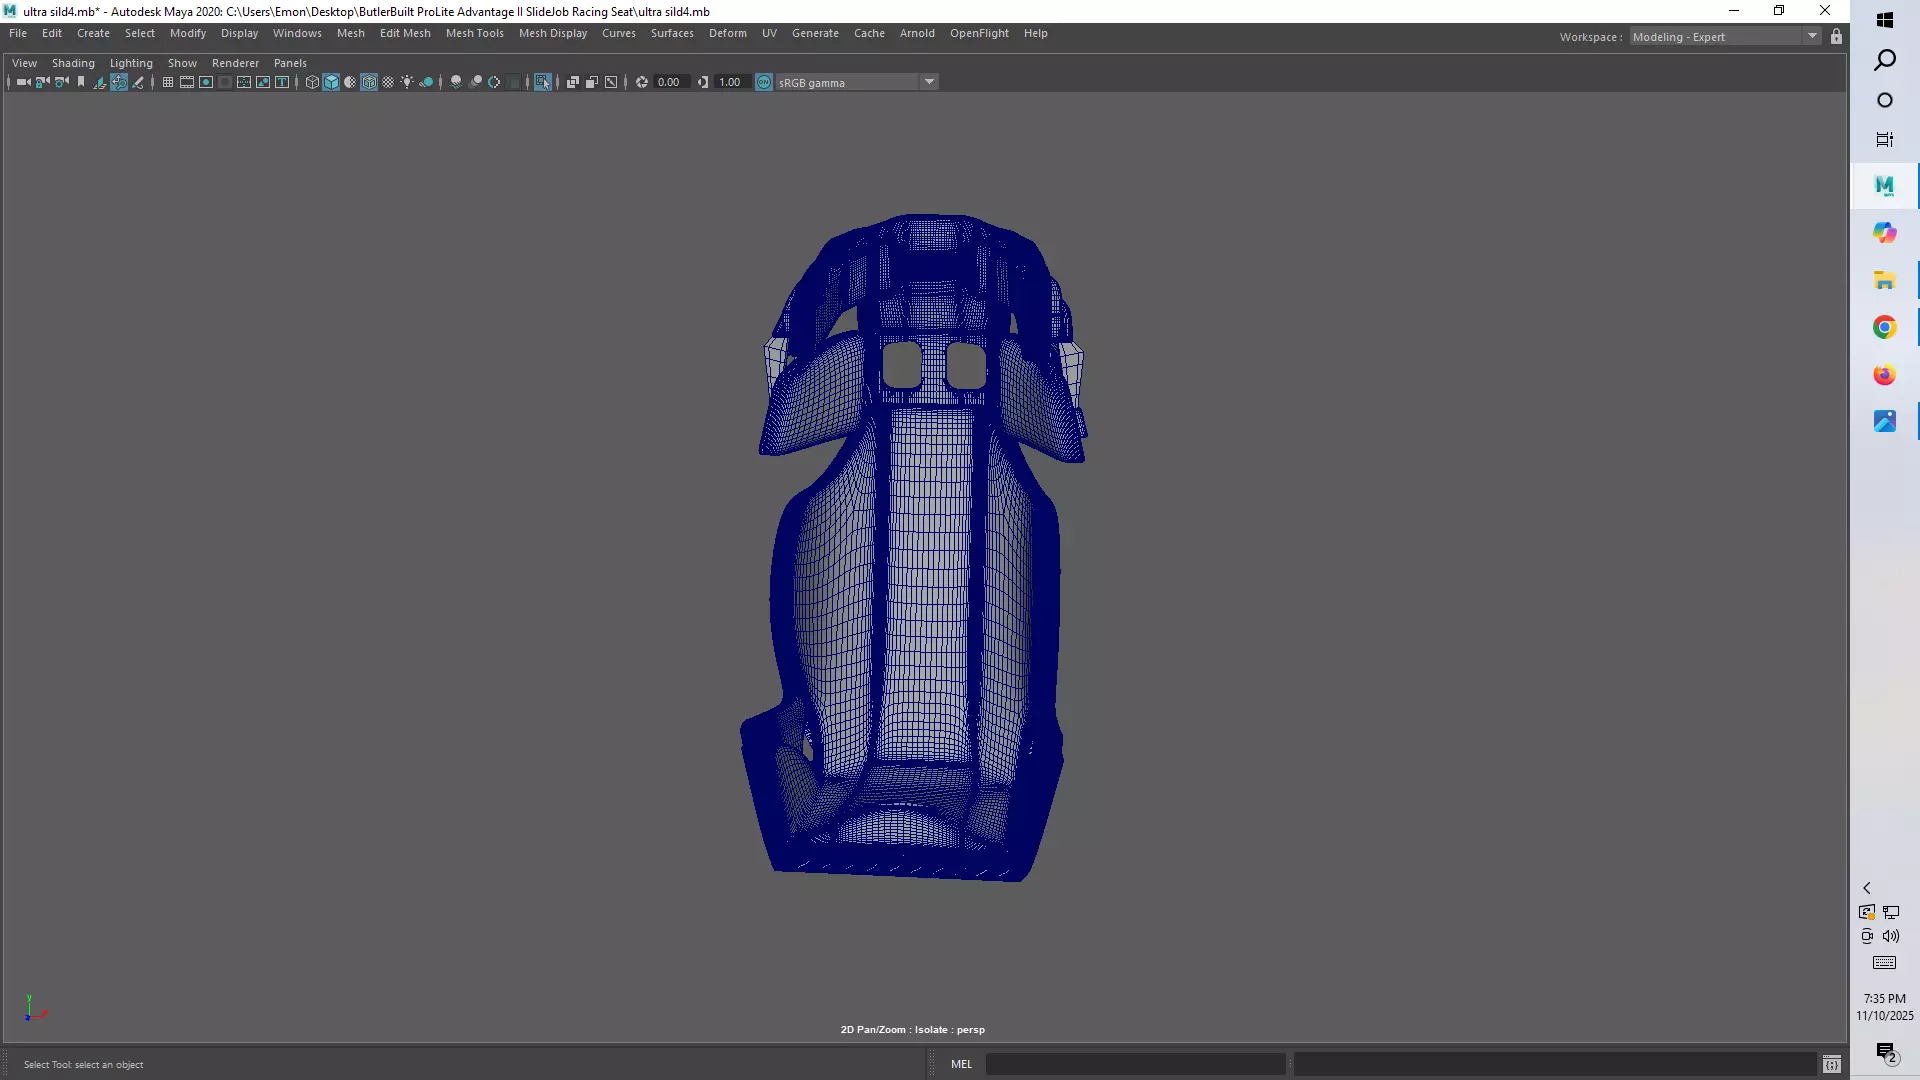
Task: Toggle the Film Gate display
Action: pos(187,82)
